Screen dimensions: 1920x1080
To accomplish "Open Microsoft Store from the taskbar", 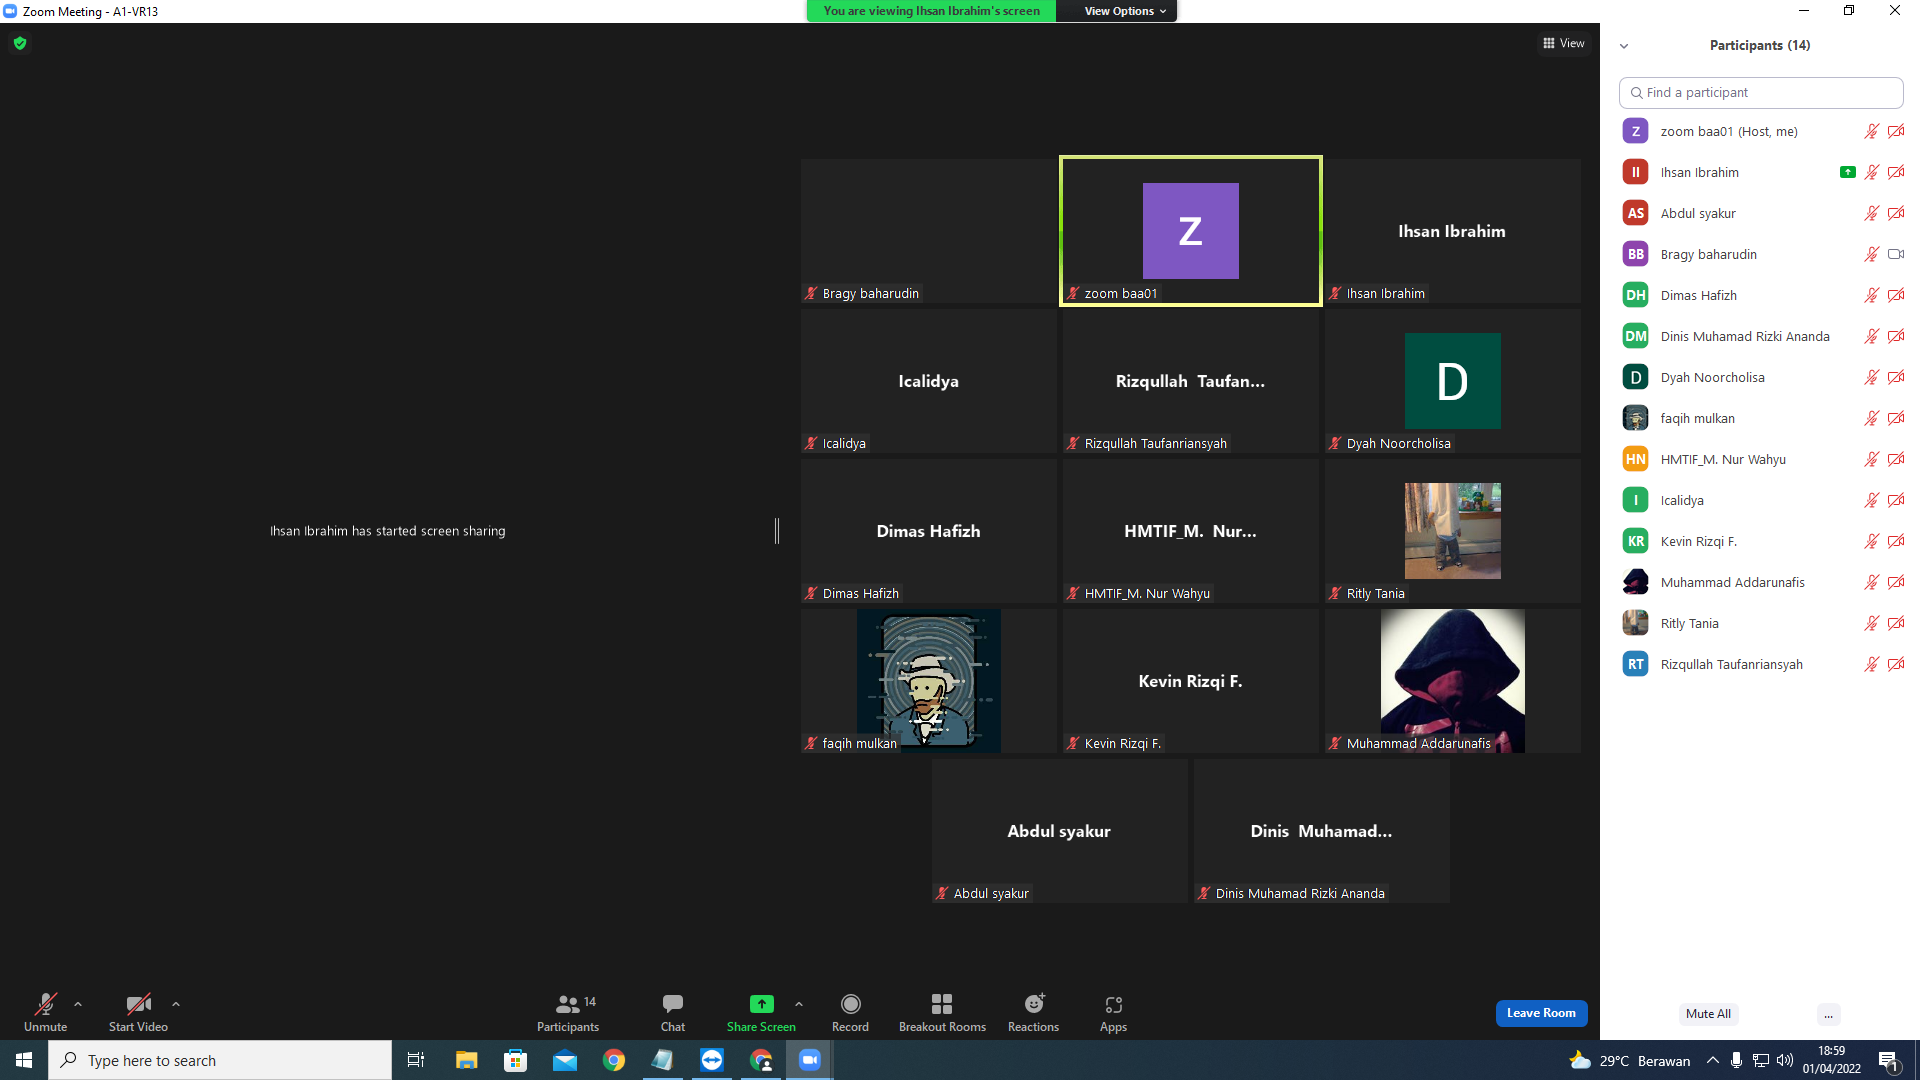I will [515, 1060].
